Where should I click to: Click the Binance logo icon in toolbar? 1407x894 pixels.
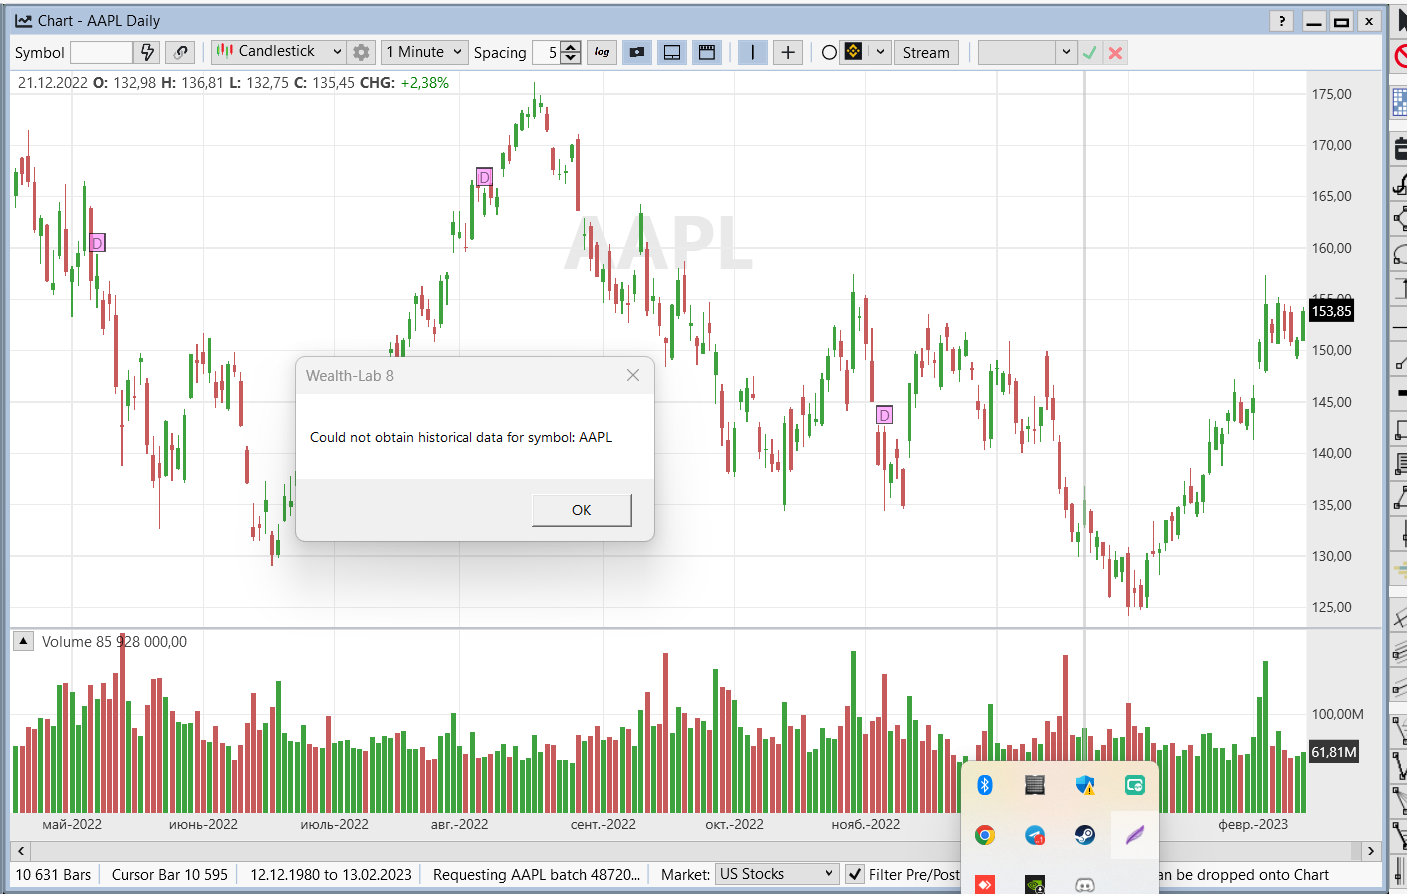click(x=853, y=52)
